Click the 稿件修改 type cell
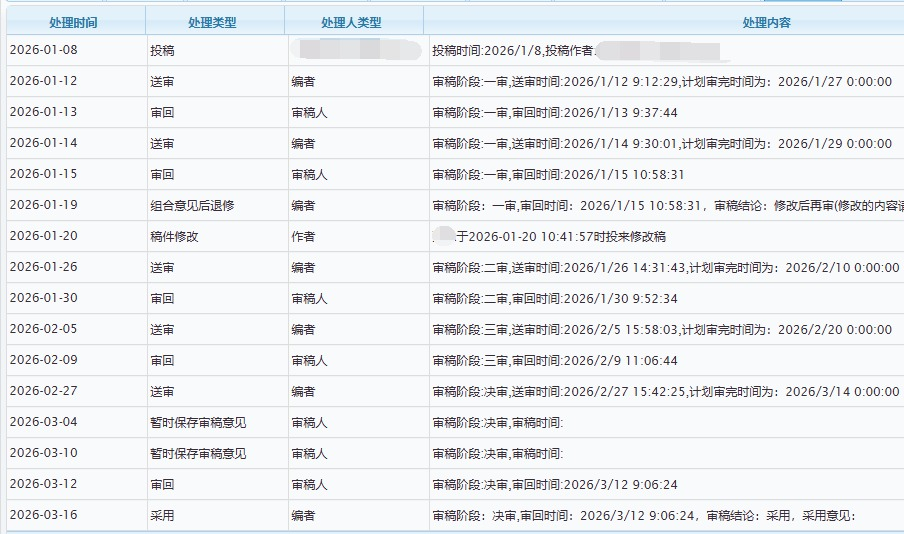904x534 pixels. click(x=174, y=236)
